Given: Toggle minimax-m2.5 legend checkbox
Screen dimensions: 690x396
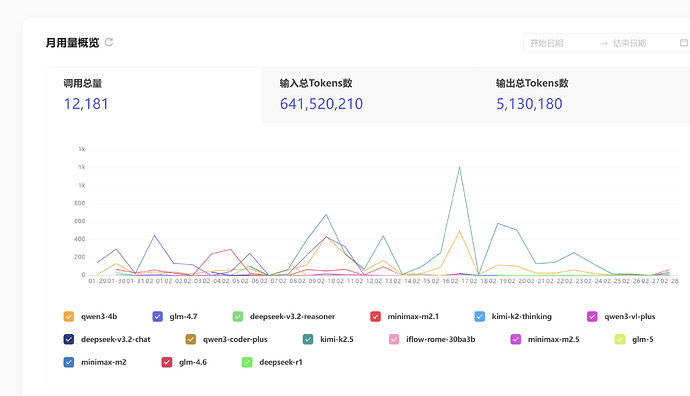Looking at the screenshot, I should point(516,339).
